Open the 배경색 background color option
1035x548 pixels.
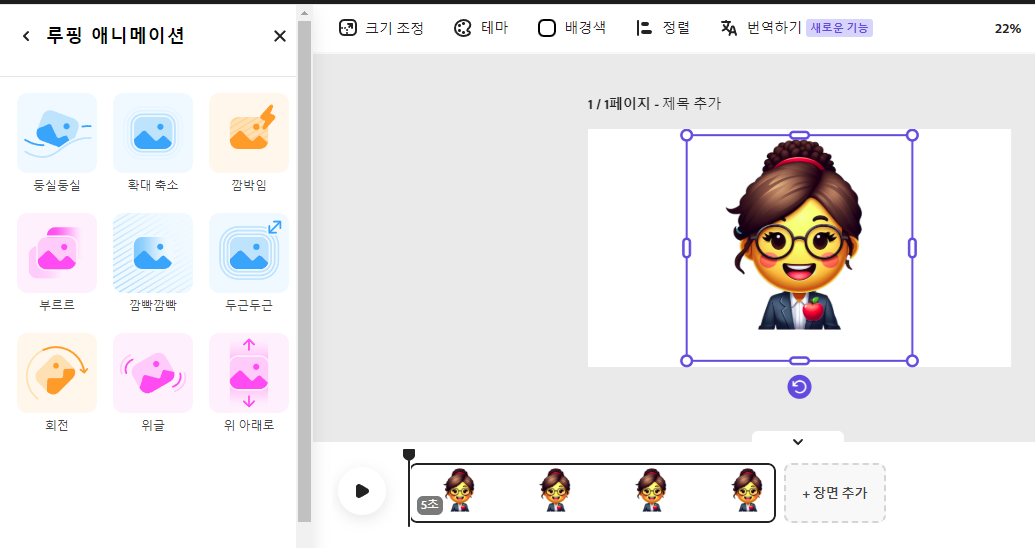click(572, 28)
